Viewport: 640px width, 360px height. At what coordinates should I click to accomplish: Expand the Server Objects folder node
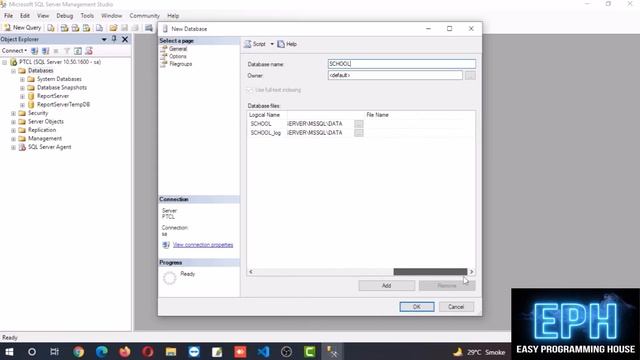click(x=13, y=122)
